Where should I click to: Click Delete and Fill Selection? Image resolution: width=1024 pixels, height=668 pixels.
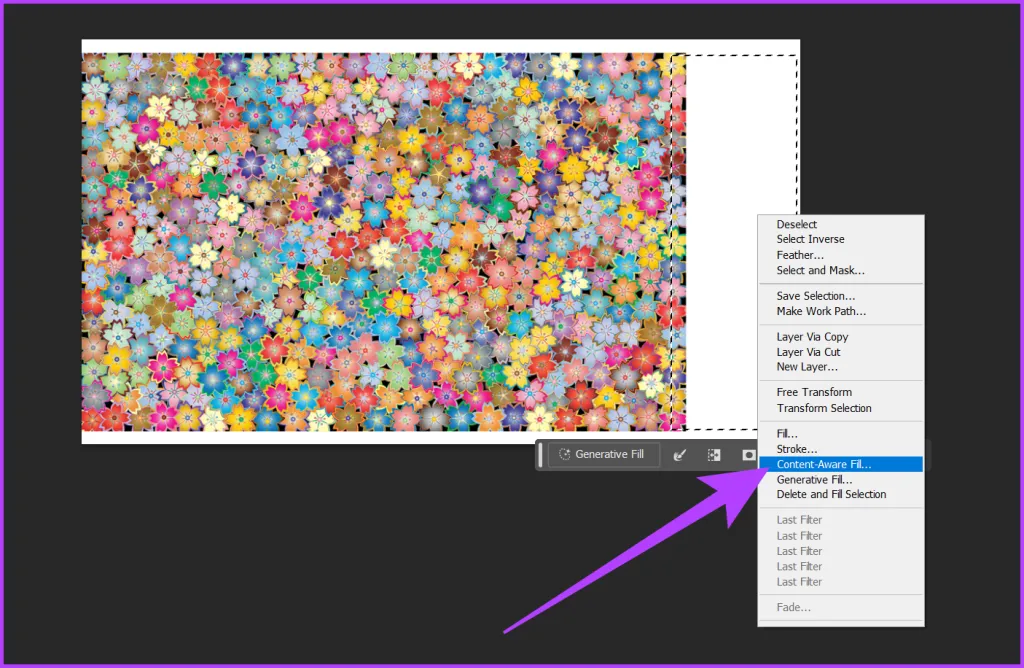831,494
